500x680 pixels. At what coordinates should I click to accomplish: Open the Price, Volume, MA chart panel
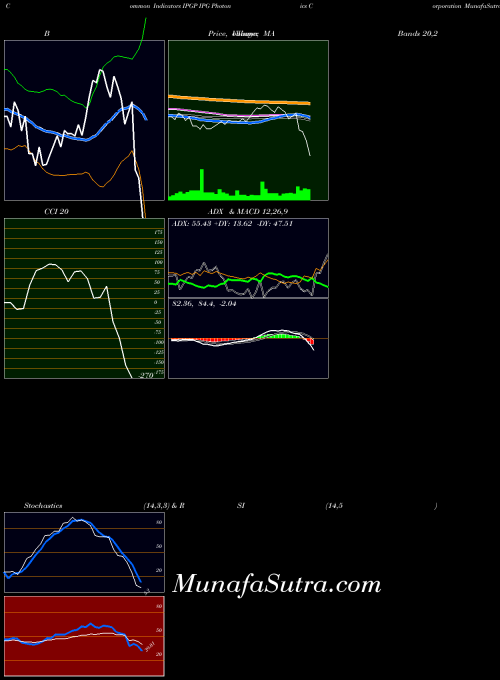click(248, 121)
